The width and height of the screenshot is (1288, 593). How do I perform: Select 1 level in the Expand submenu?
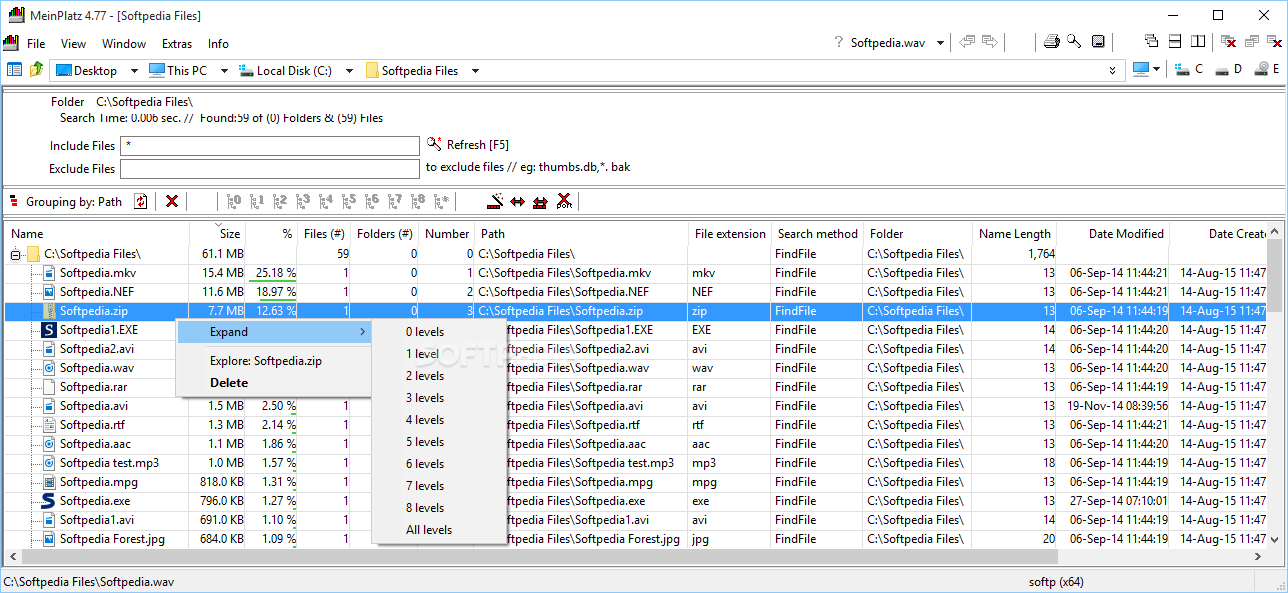pos(439,354)
